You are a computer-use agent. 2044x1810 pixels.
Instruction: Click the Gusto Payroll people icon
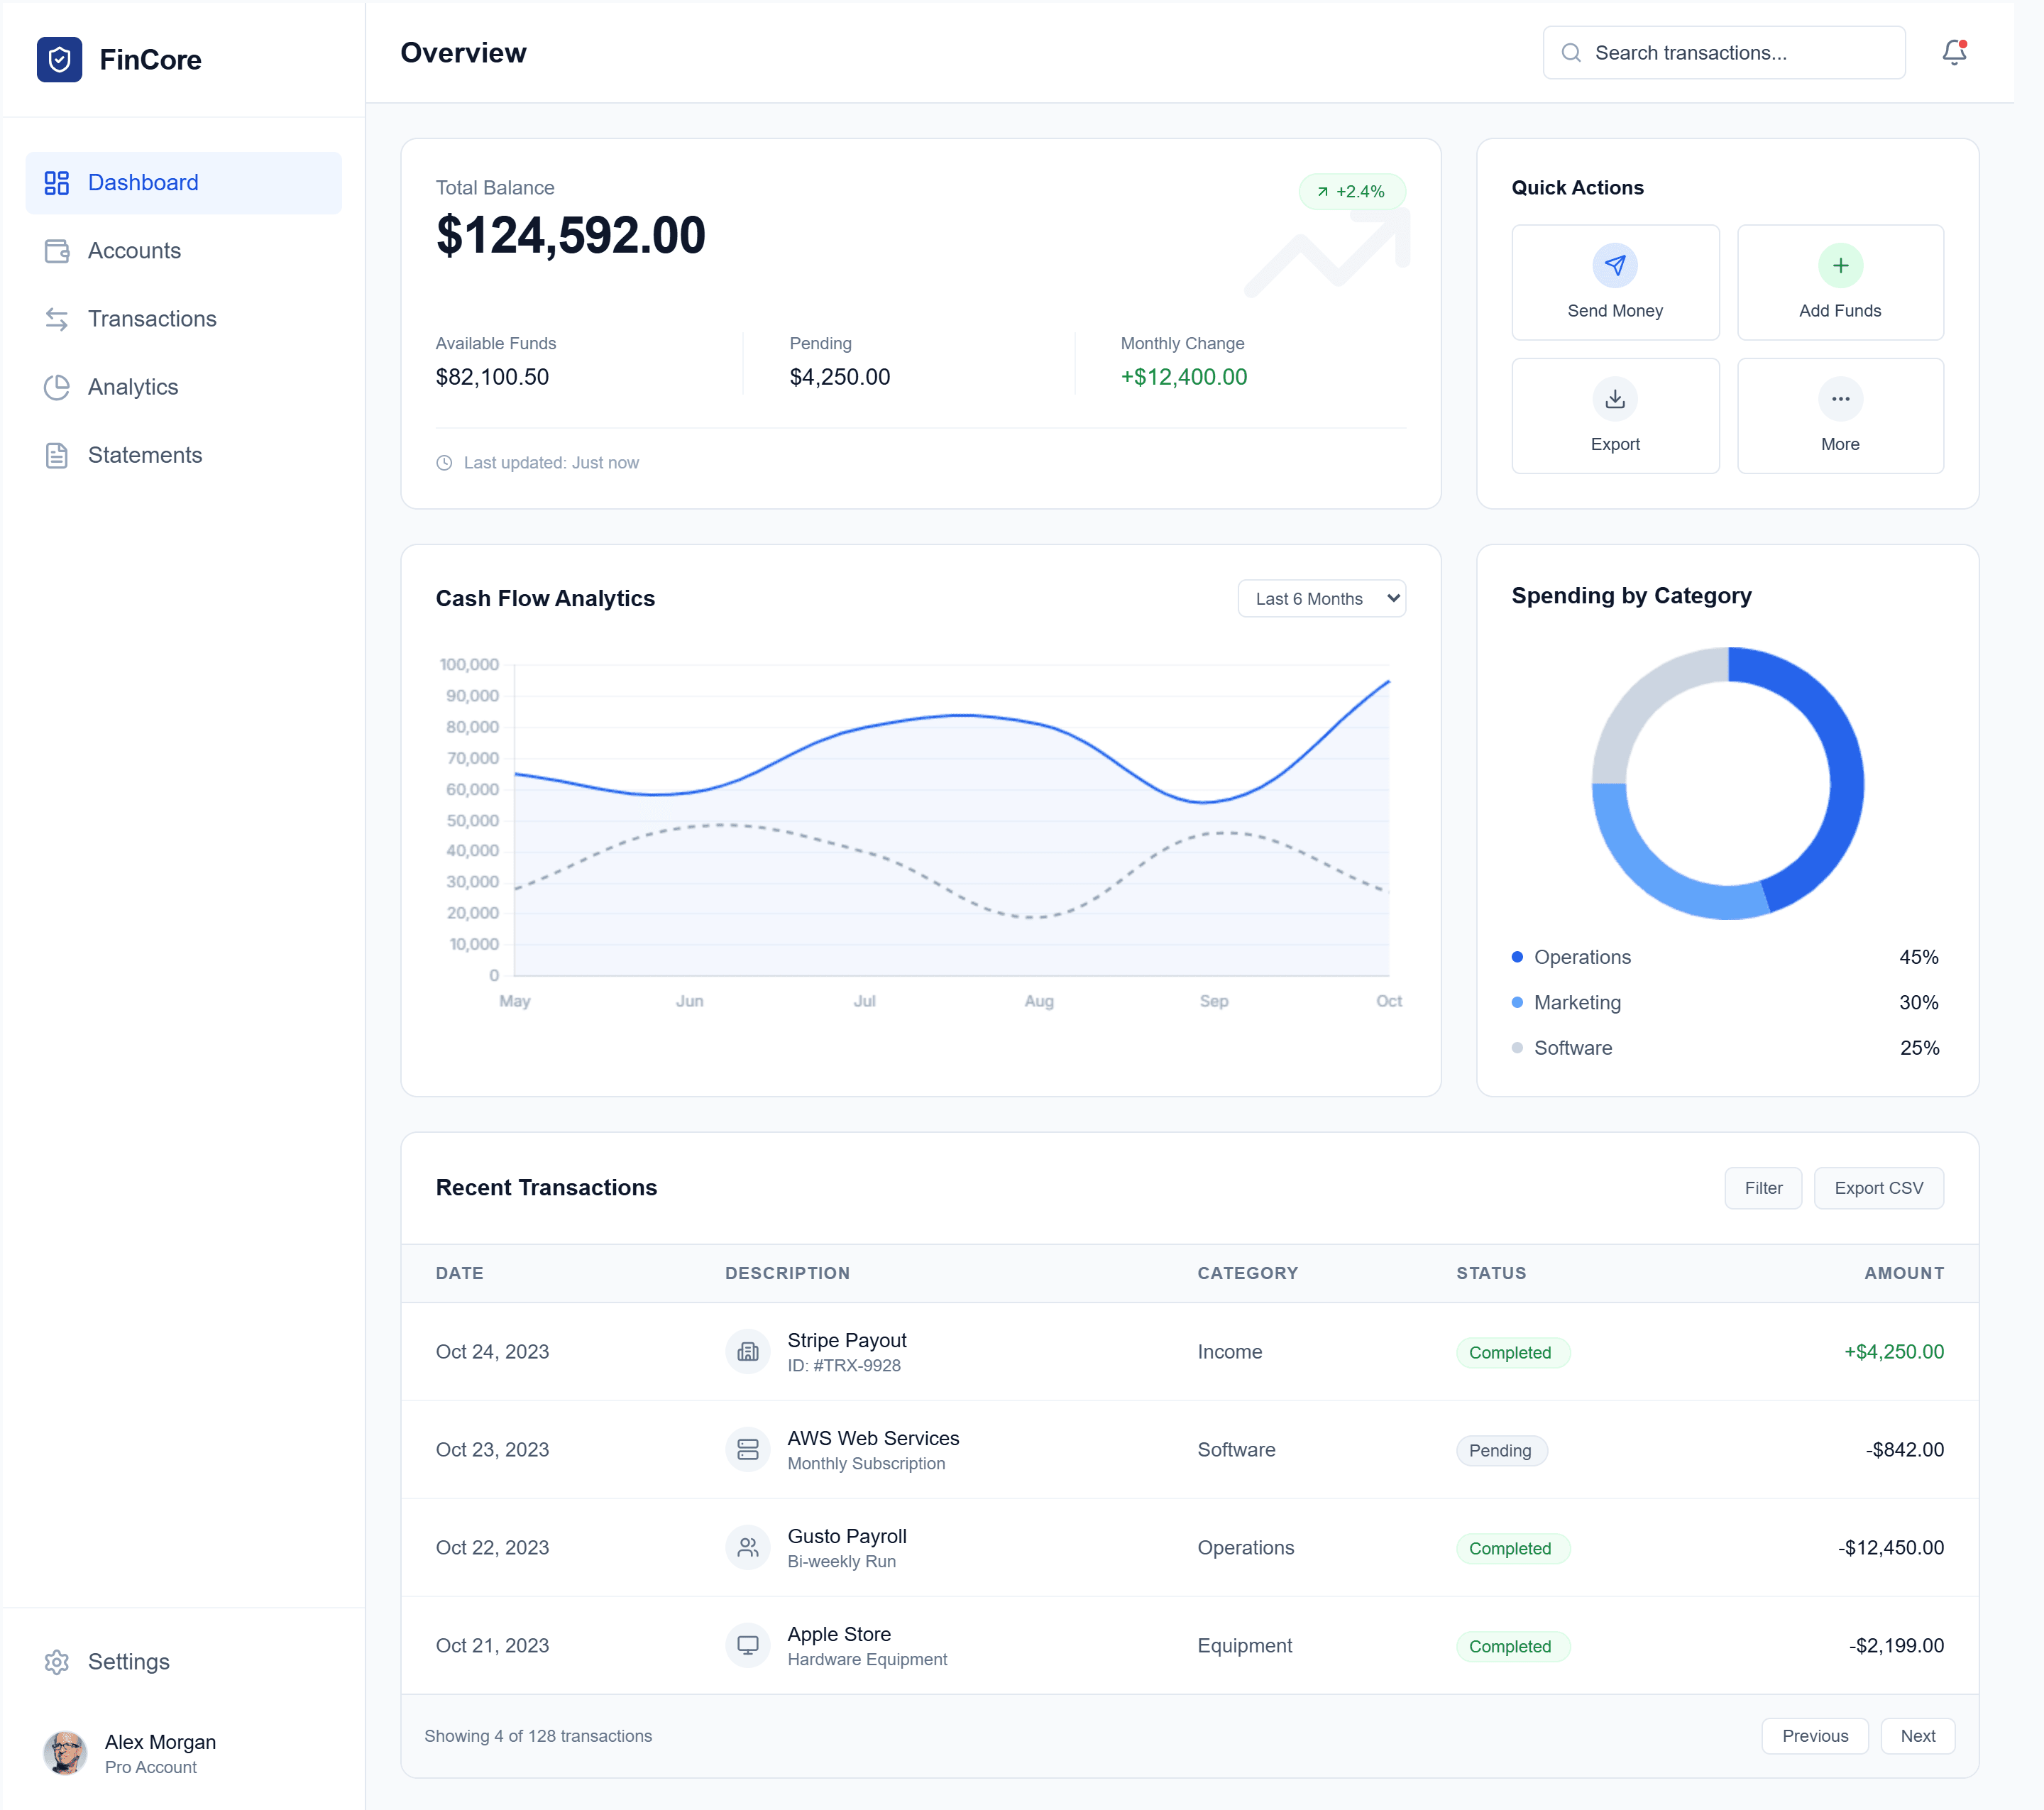click(747, 1548)
